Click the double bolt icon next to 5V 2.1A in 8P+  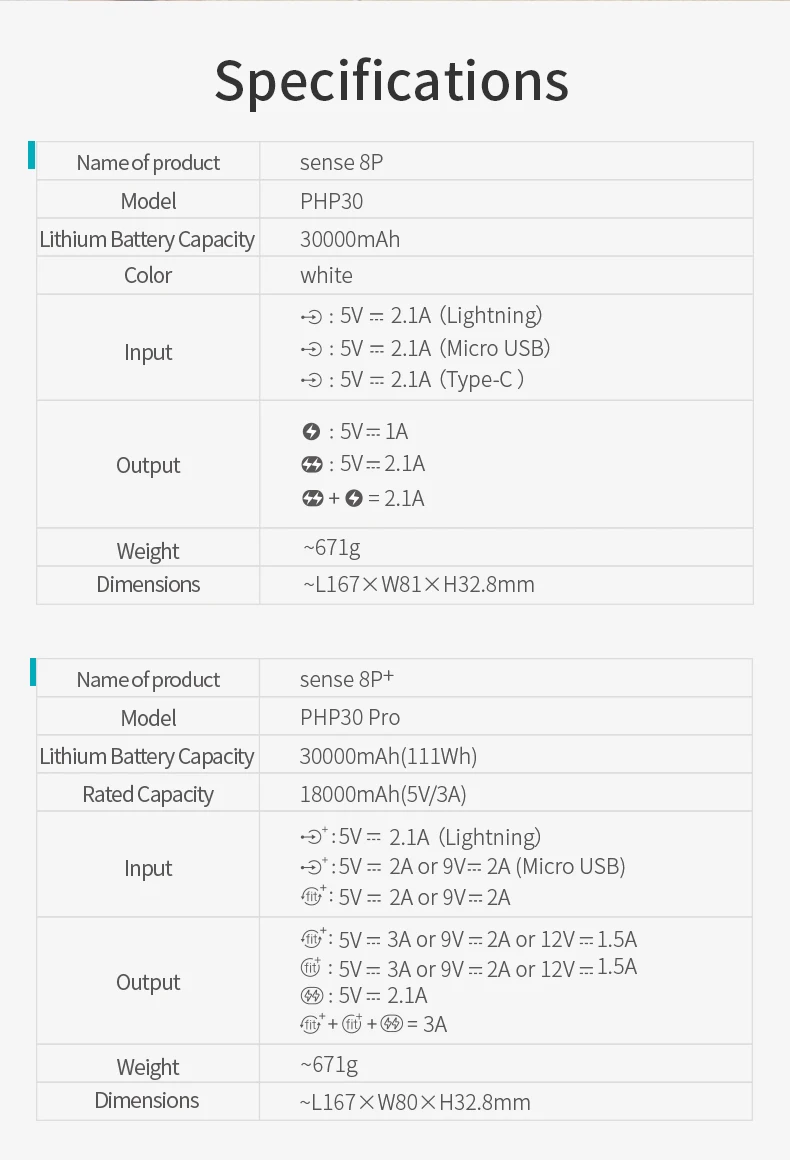(x=311, y=996)
